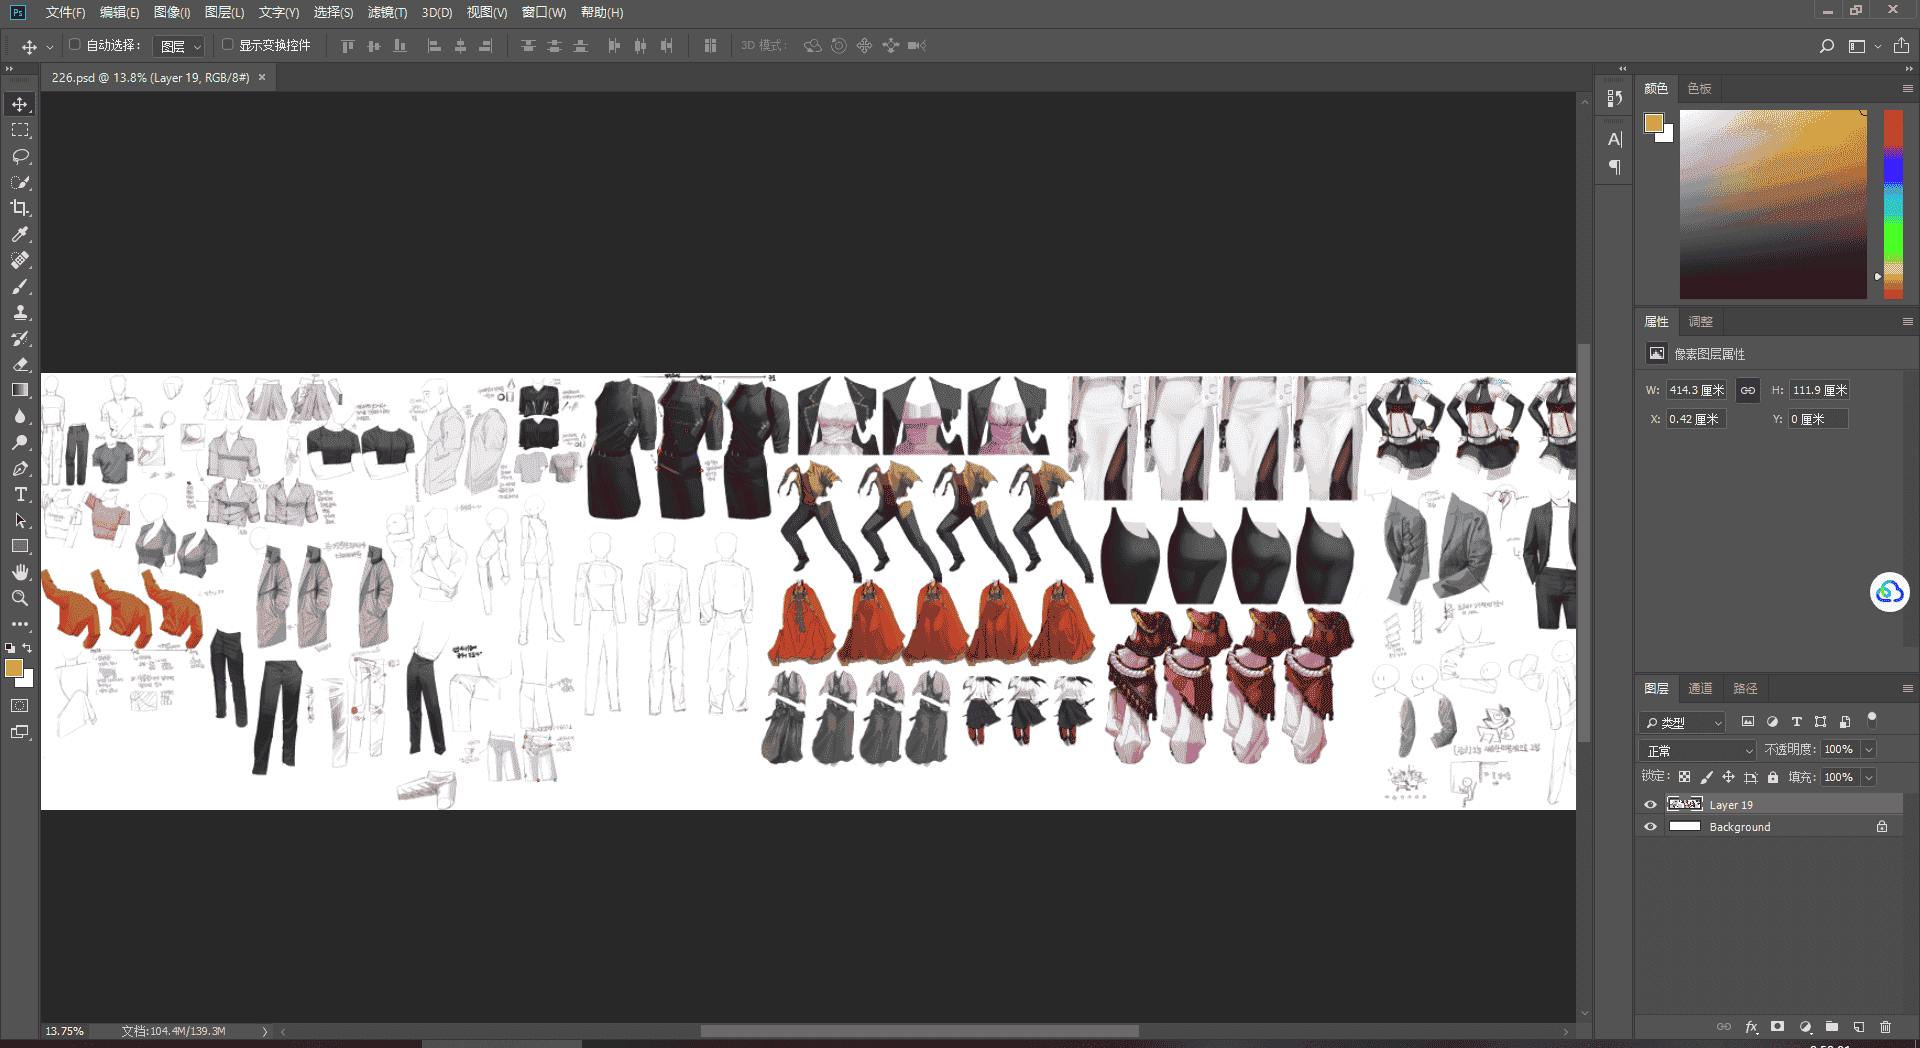Viewport: 1920px width, 1048px height.
Task: Open the Filter menu
Action: tap(387, 12)
